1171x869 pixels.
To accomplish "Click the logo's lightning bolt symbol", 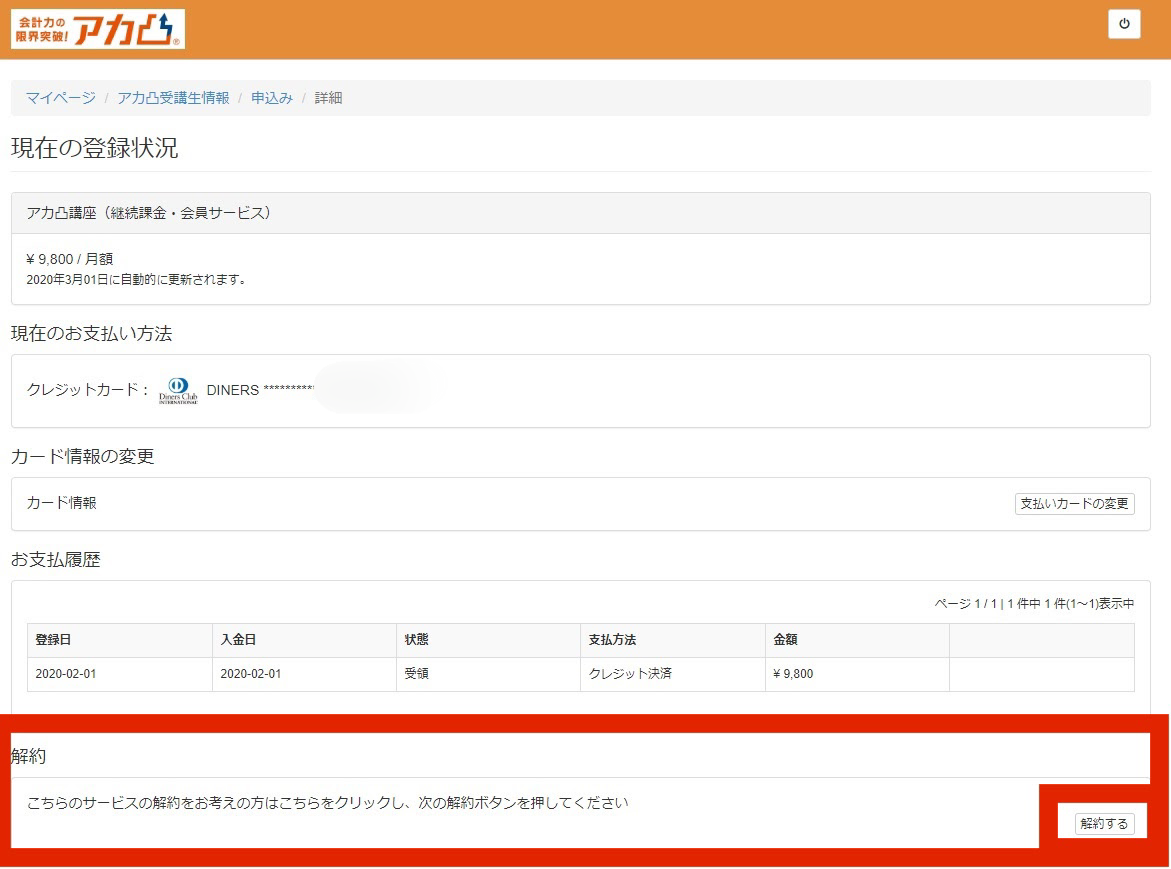I will click(165, 26).
